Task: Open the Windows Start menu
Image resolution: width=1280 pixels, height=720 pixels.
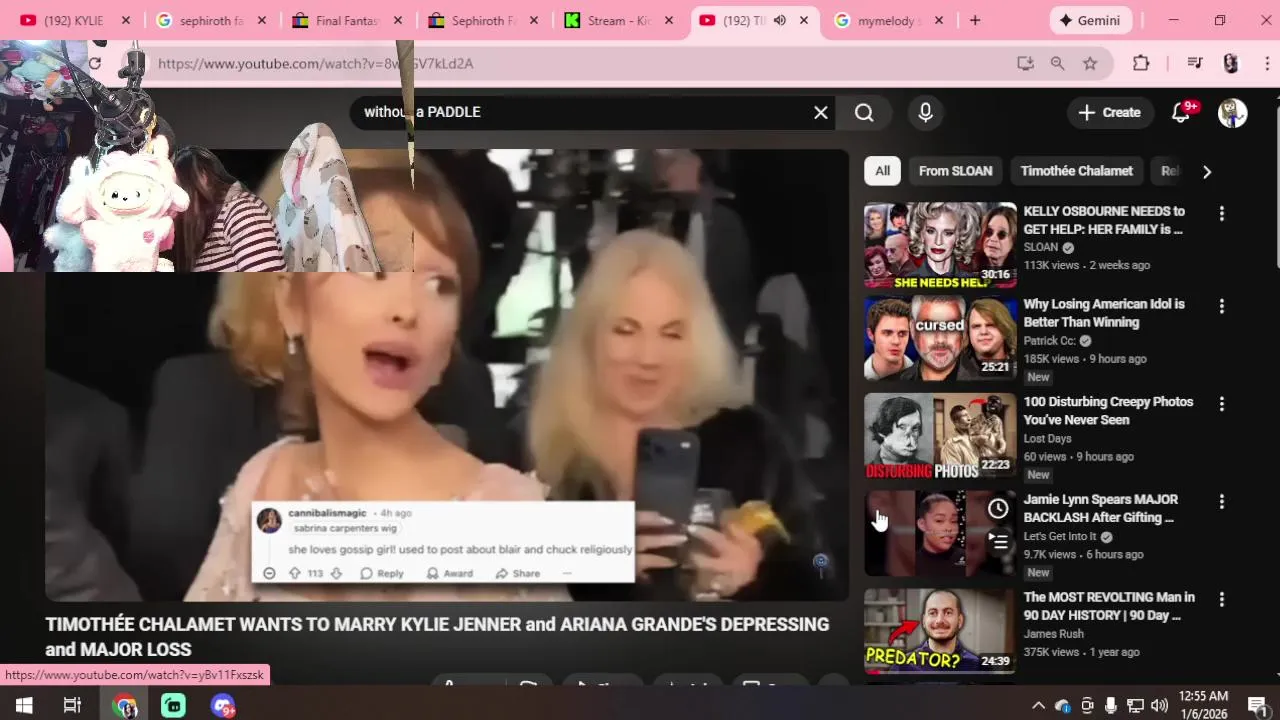Action: (x=23, y=705)
